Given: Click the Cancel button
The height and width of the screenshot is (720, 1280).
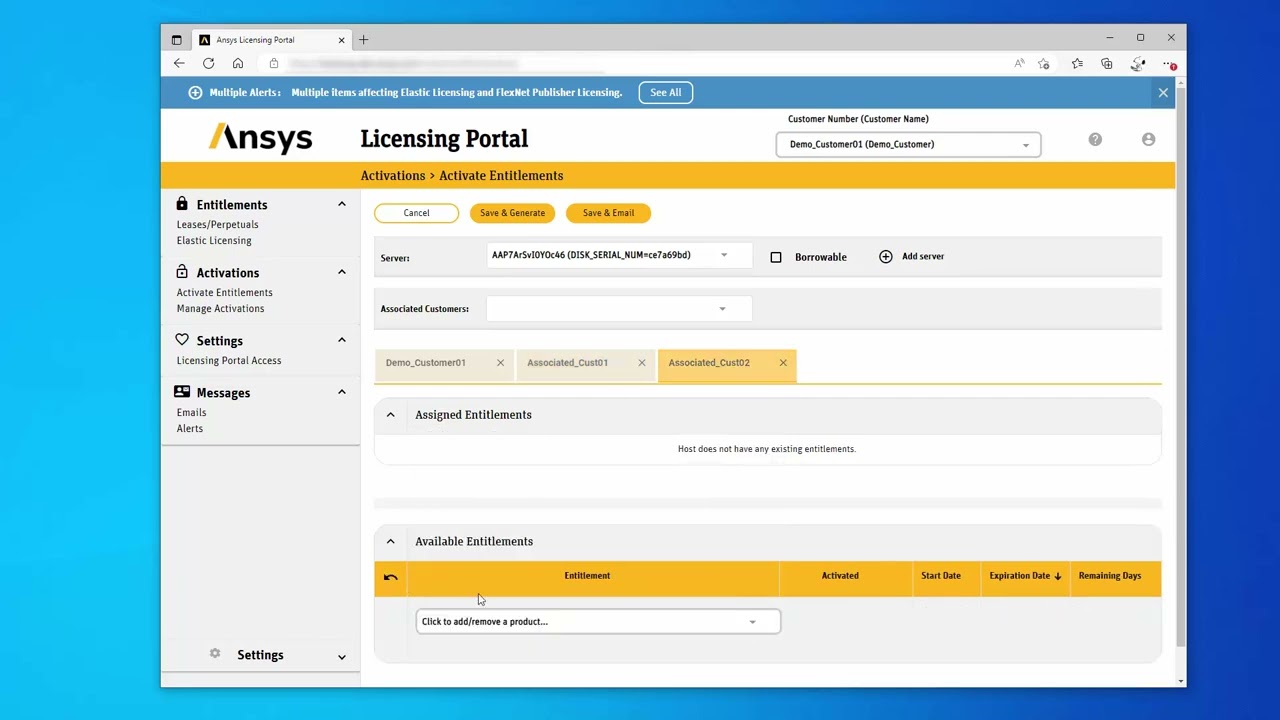Looking at the screenshot, I should pyautogui.click(x=416, y=213).
